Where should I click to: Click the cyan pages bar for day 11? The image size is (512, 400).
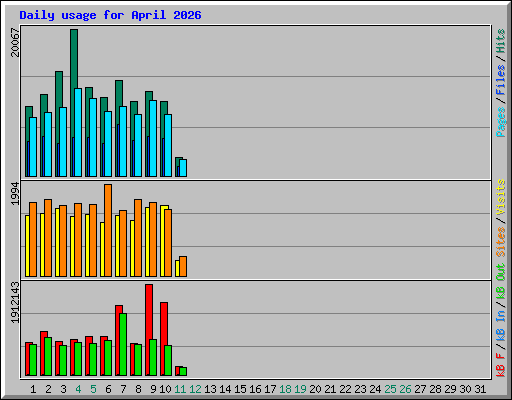coord(183,168)
